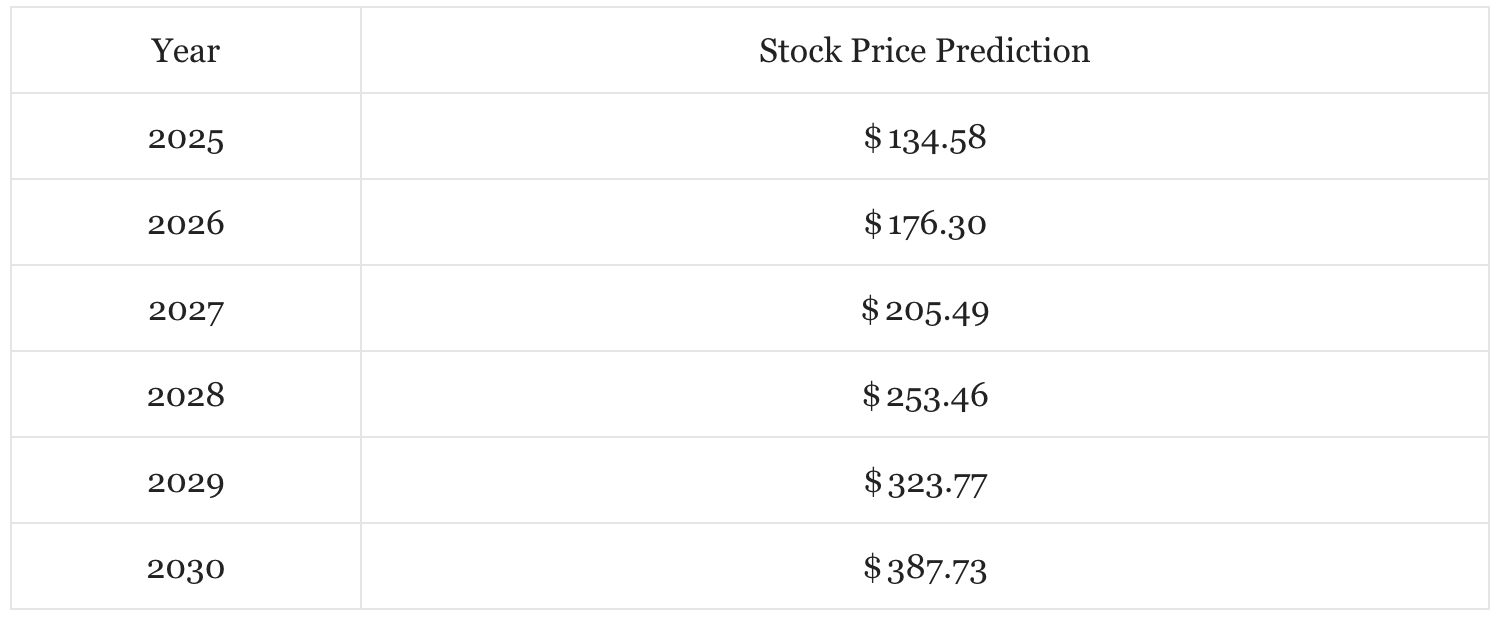
Task: Click the dollar sign before 387.73
Action: pos(872,568)
